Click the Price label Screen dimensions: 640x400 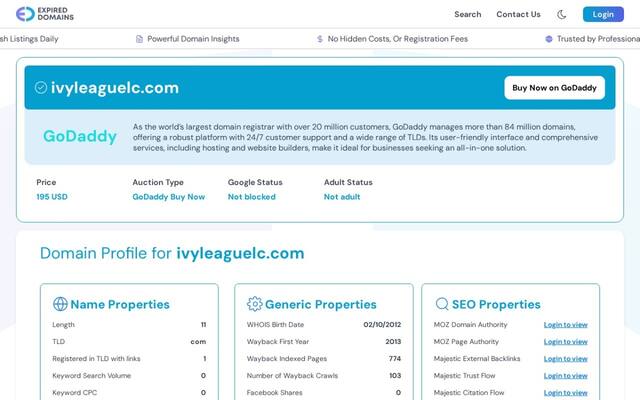(46, 182)
